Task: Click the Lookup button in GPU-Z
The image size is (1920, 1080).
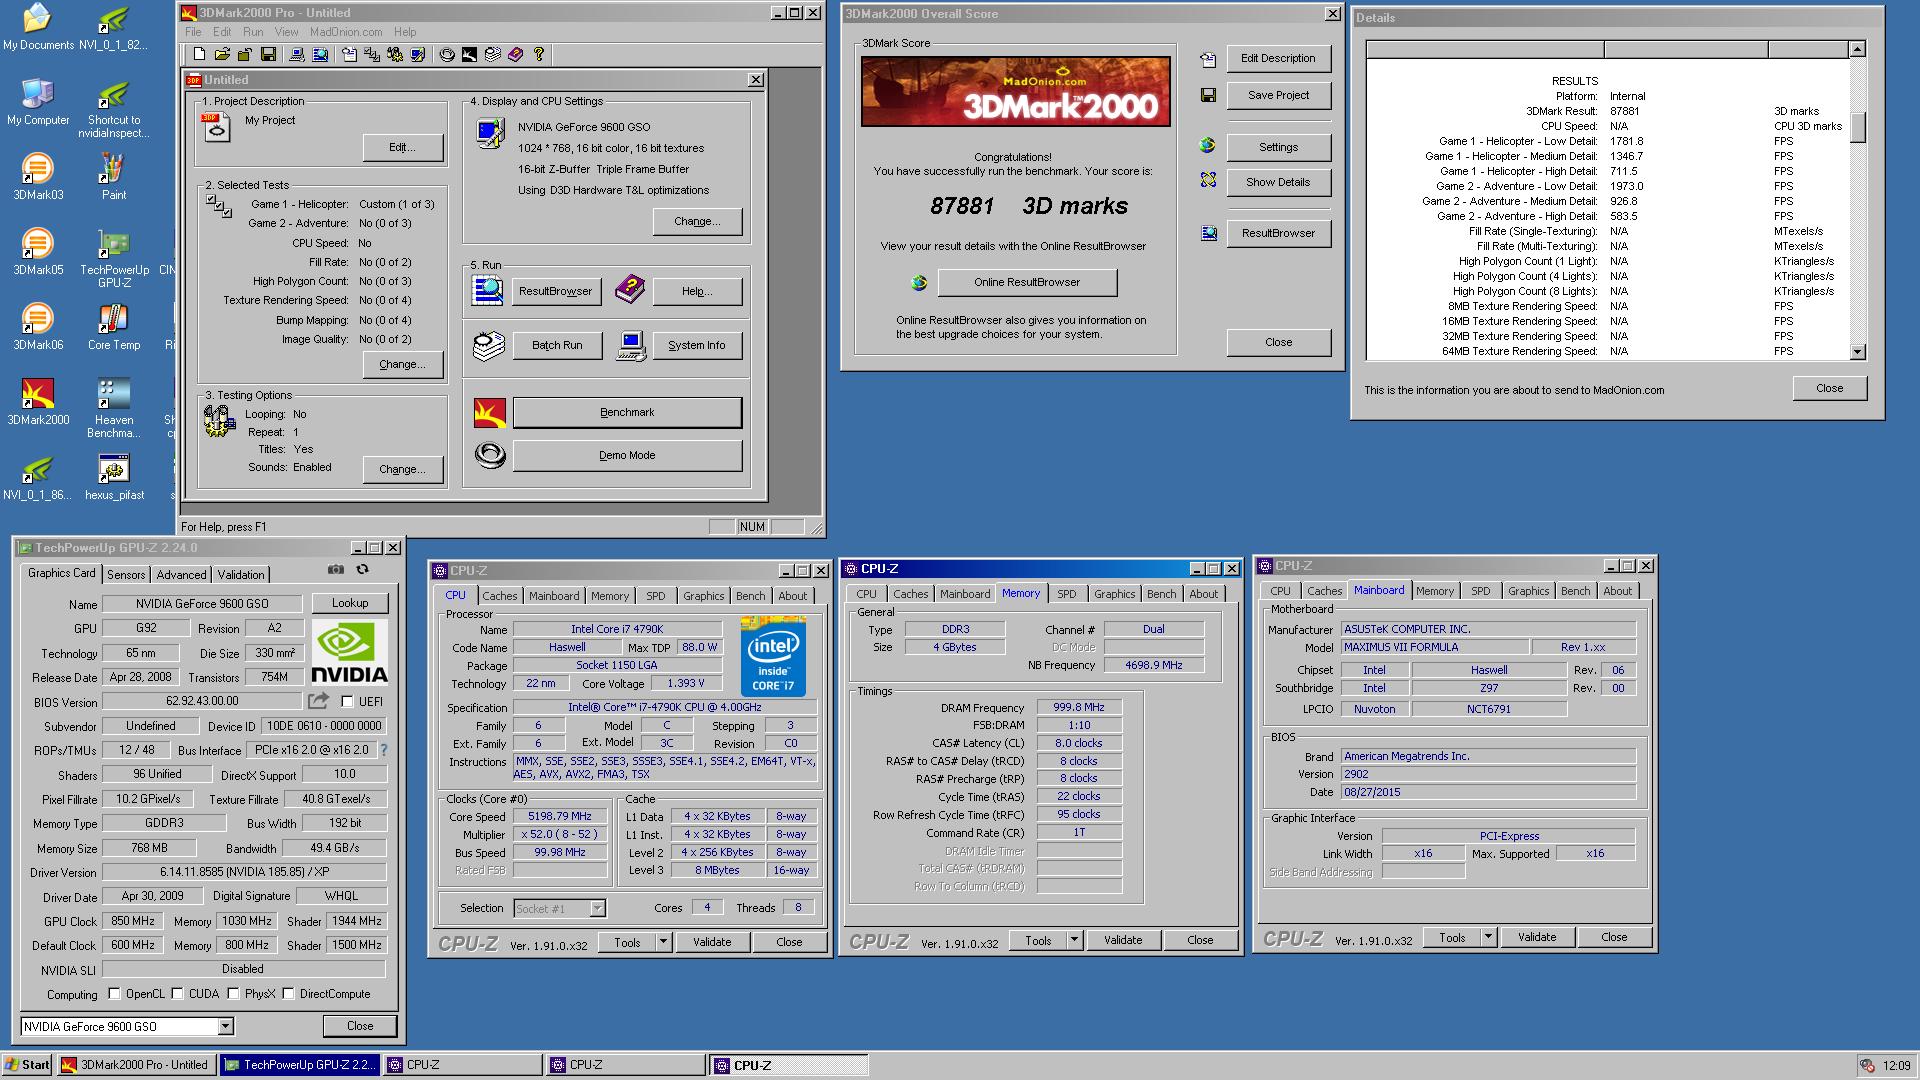Action: tap(350, 603)
